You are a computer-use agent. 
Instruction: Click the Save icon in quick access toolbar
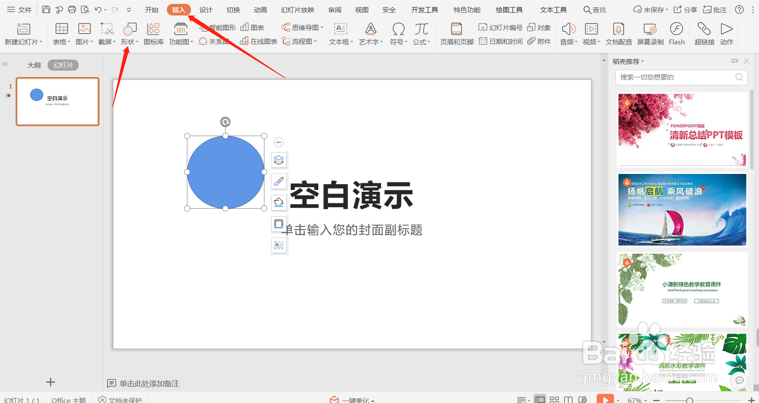click(46, 10)
